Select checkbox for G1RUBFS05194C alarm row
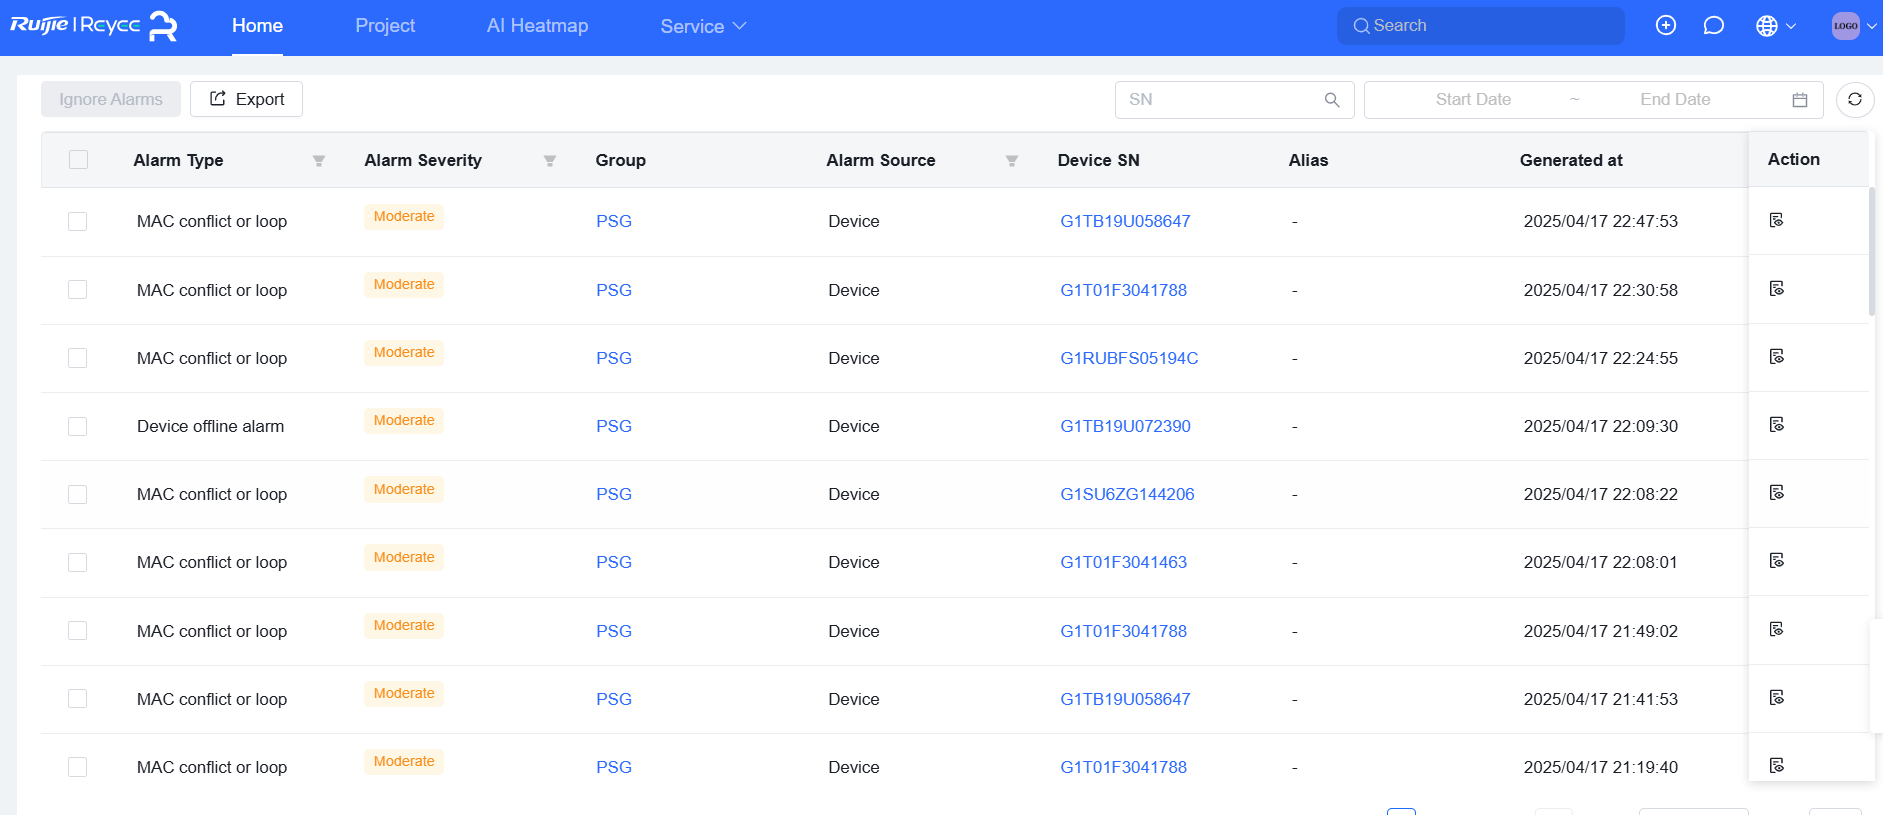 pos(77,358)
